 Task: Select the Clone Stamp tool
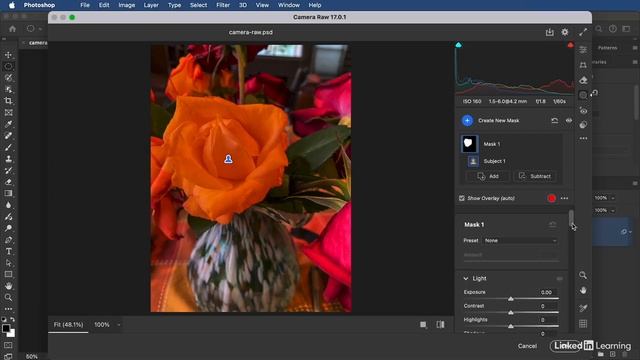click(x=8, y=159)
